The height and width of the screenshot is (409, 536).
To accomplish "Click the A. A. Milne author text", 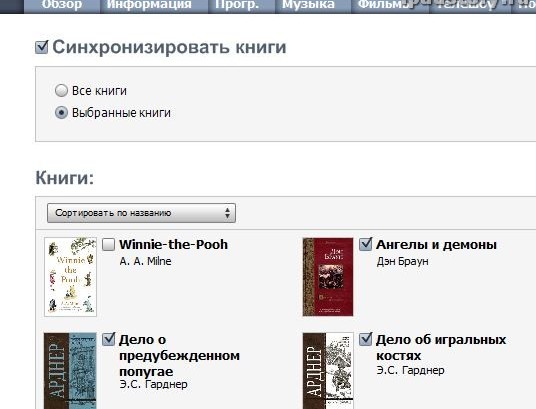I will coord(145,261).
